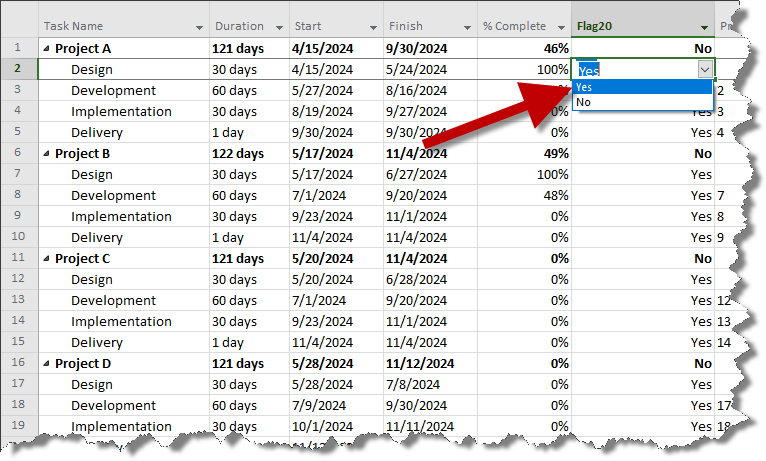Image resolution: width=766 pixels, height=461 pixels.
Task: Open the Task Name column filter dropdown
Action: coord(199,27)
